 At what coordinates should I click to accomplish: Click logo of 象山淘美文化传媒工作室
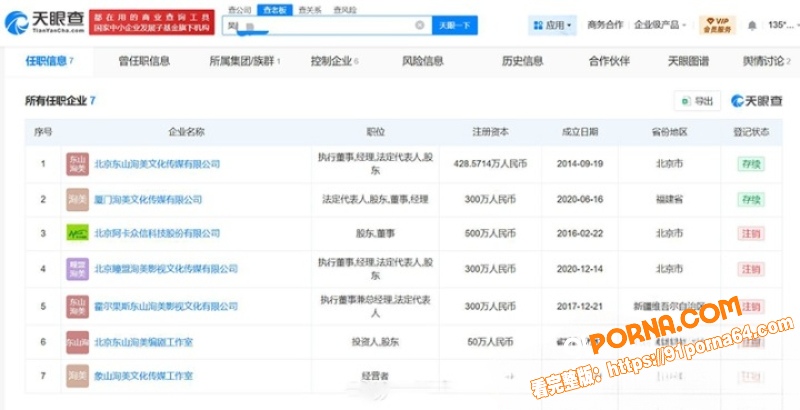[78, 376]
